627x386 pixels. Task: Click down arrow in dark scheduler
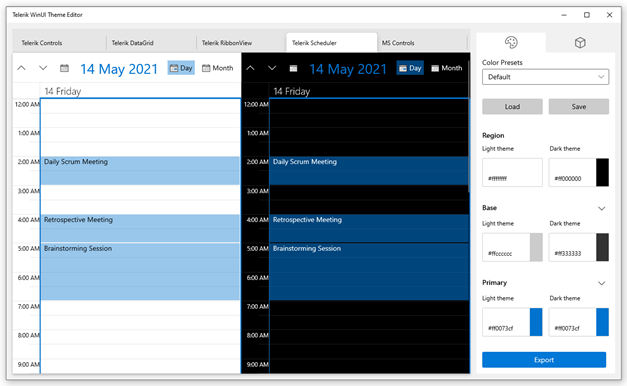(272, 68)
